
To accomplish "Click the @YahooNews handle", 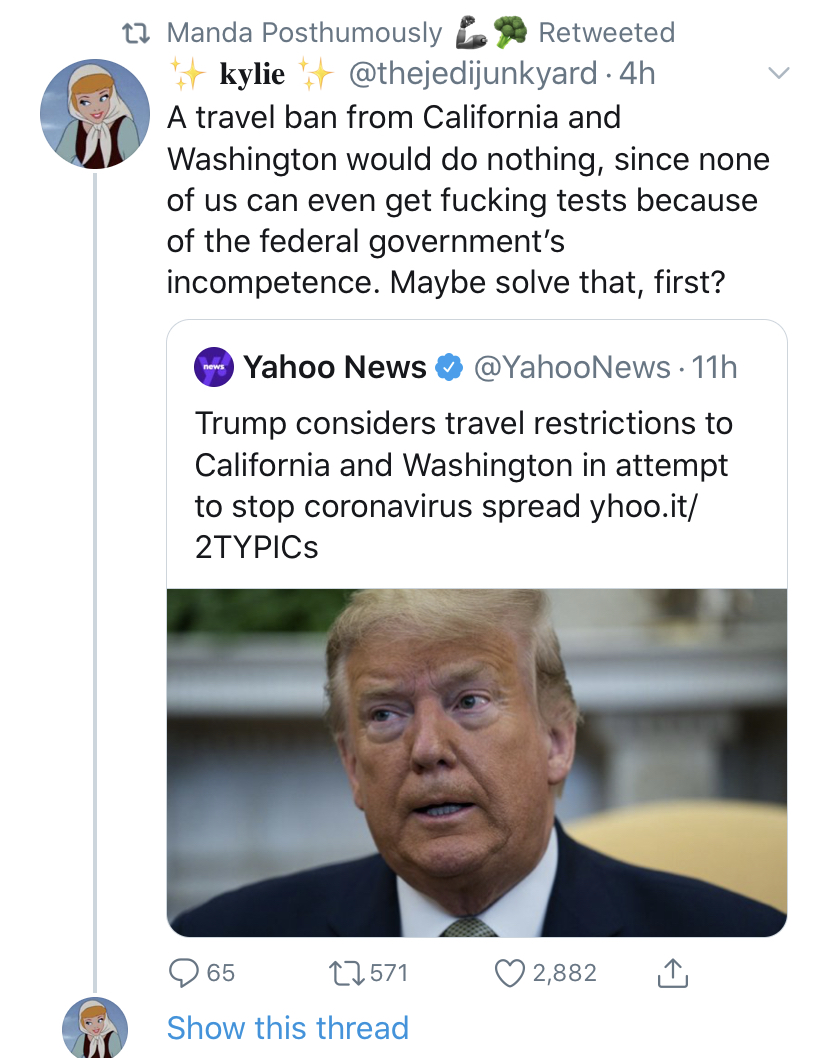I will [572, 367].
